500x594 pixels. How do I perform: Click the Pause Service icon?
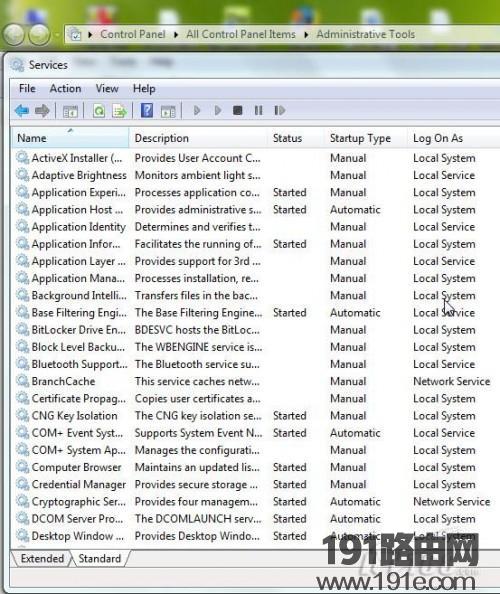(x=258, y=111)
